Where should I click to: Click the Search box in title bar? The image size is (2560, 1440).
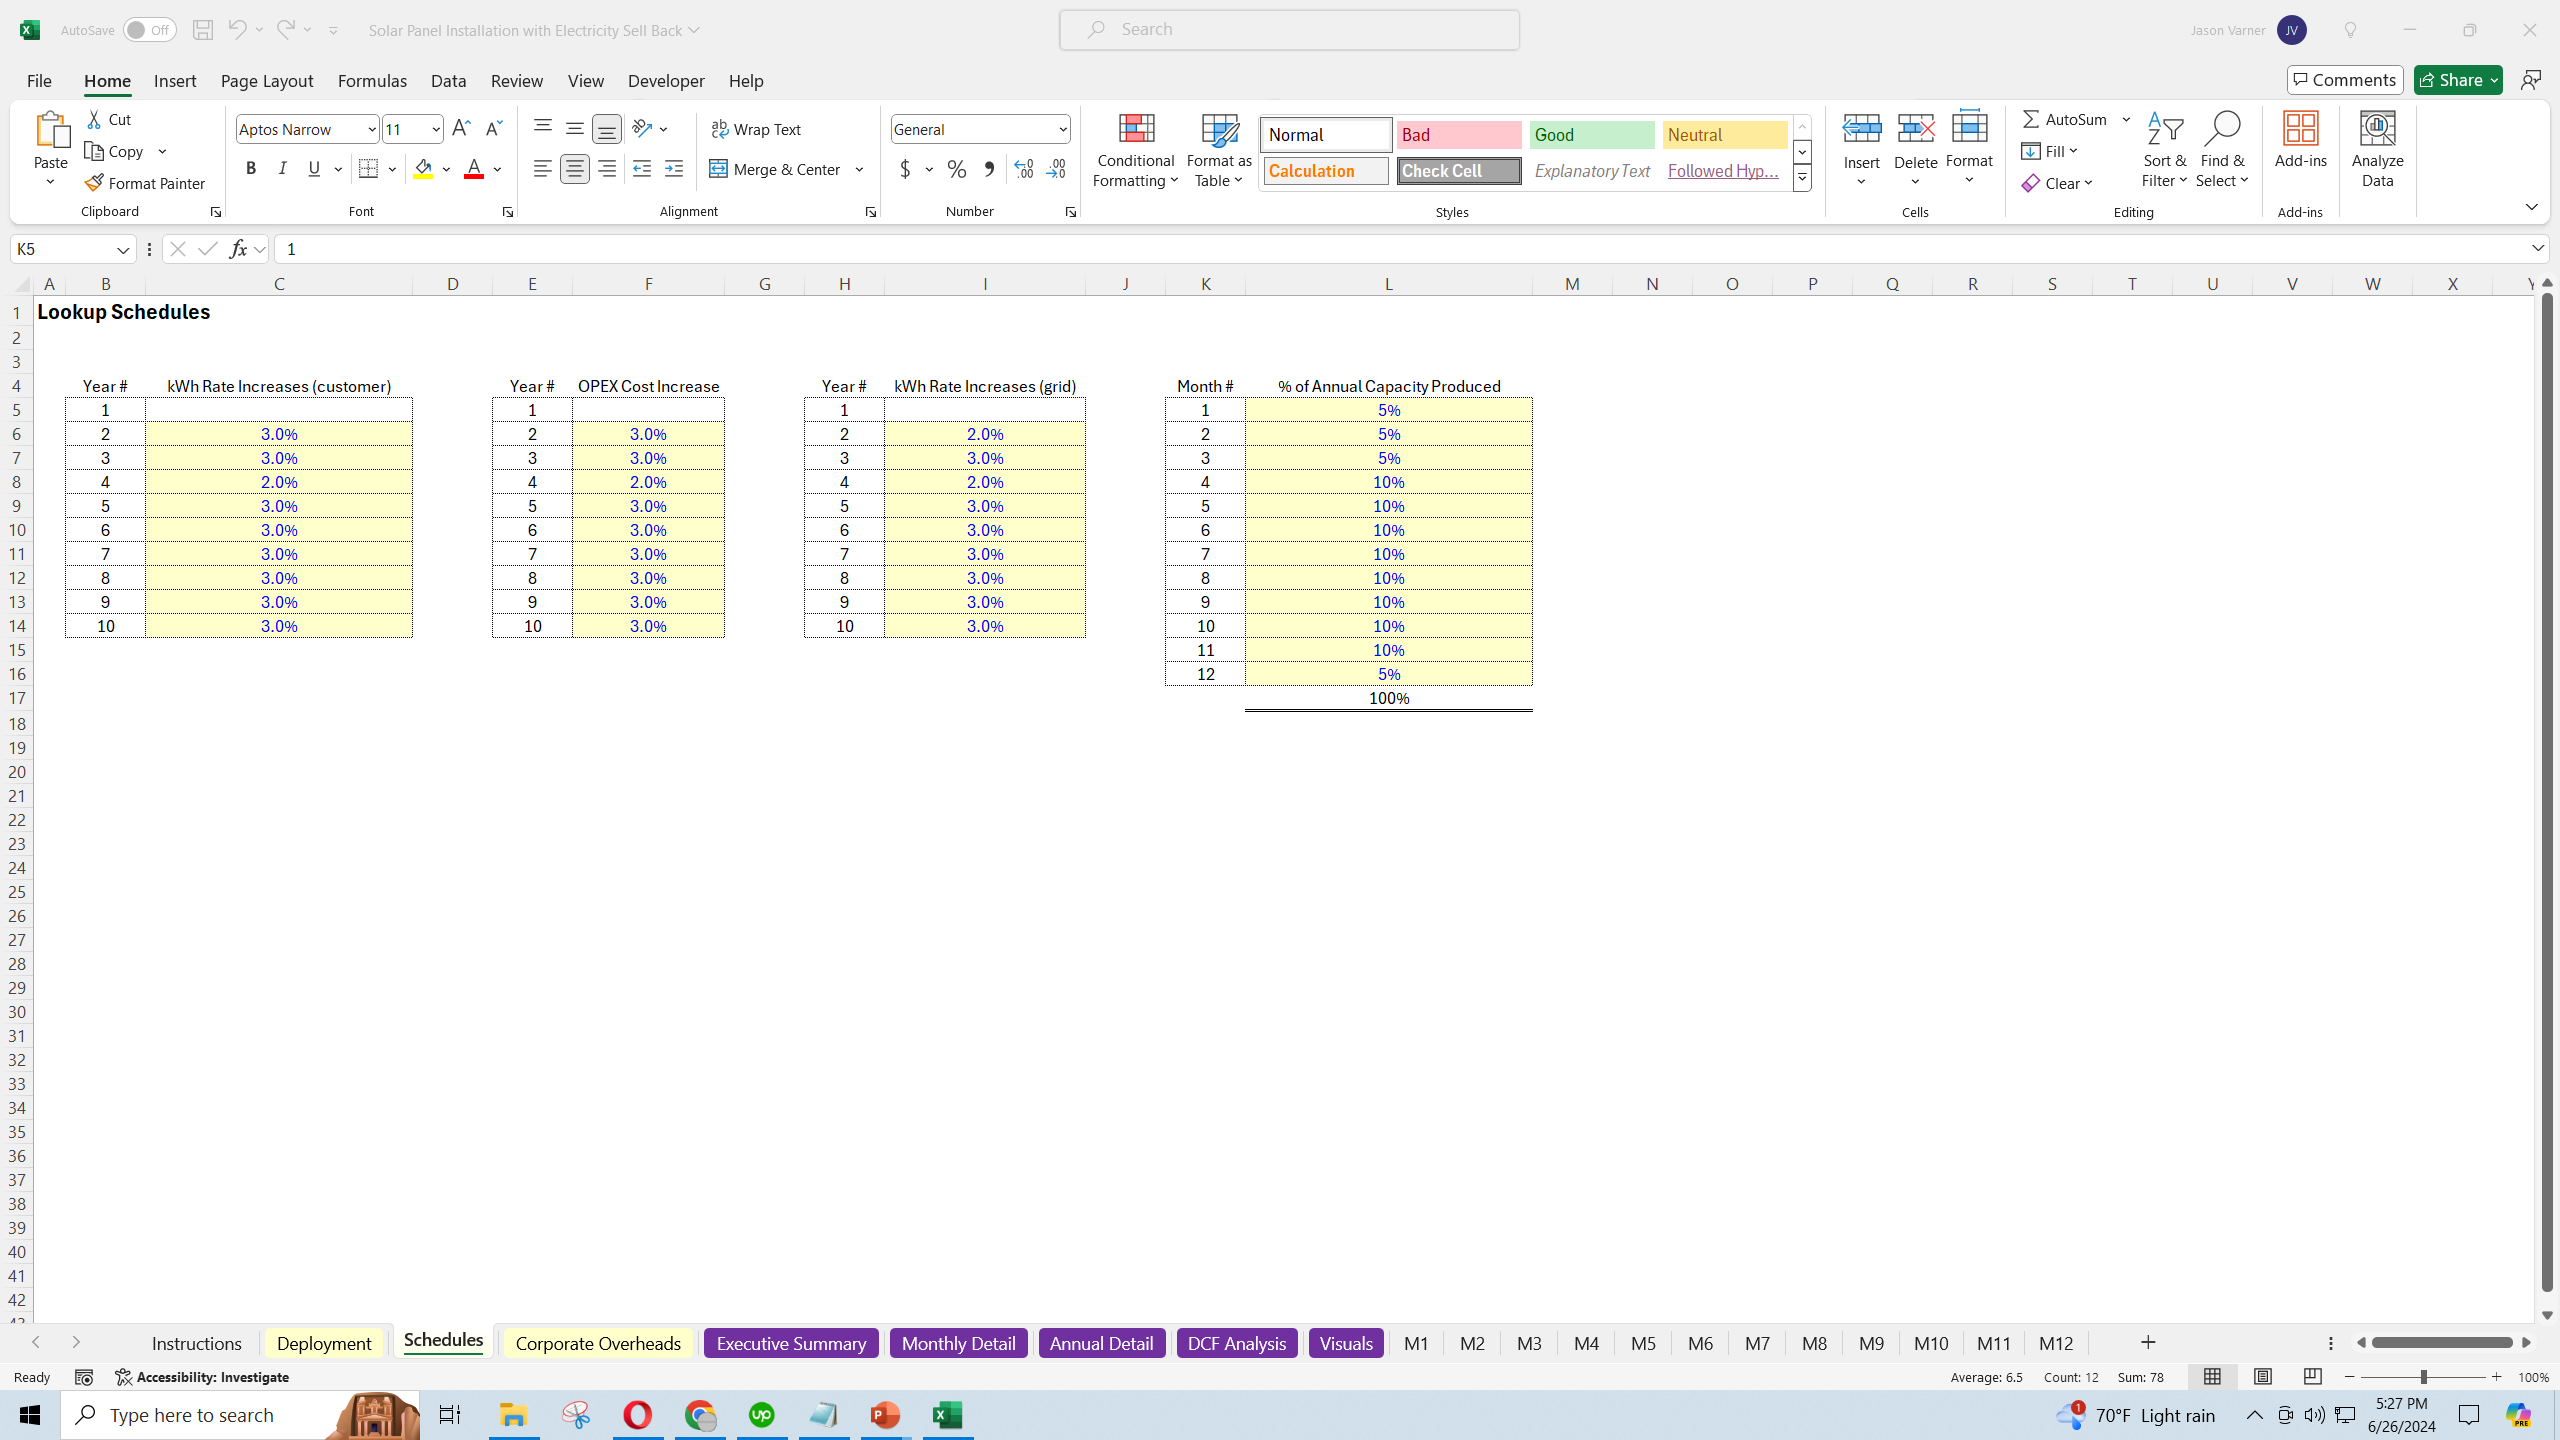click(x=1289, y=30)
